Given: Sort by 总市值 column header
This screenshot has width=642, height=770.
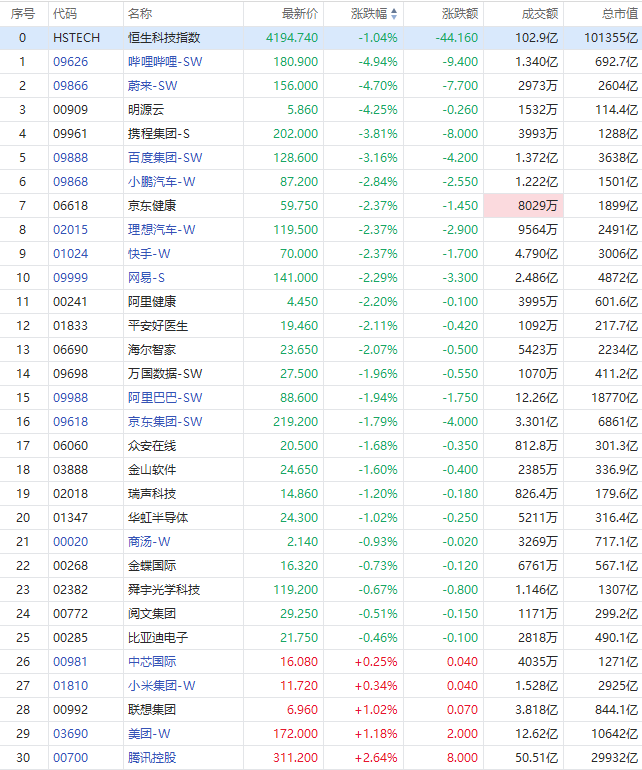Looking at the screenshot, I should coord(620,14).
